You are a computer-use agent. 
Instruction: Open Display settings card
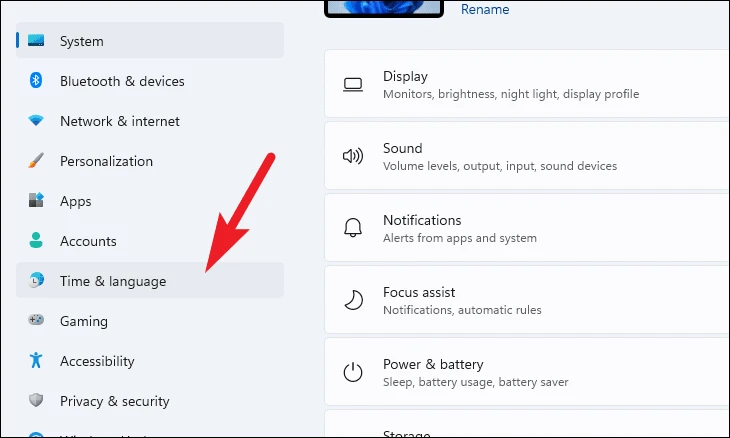pos(527,84)
